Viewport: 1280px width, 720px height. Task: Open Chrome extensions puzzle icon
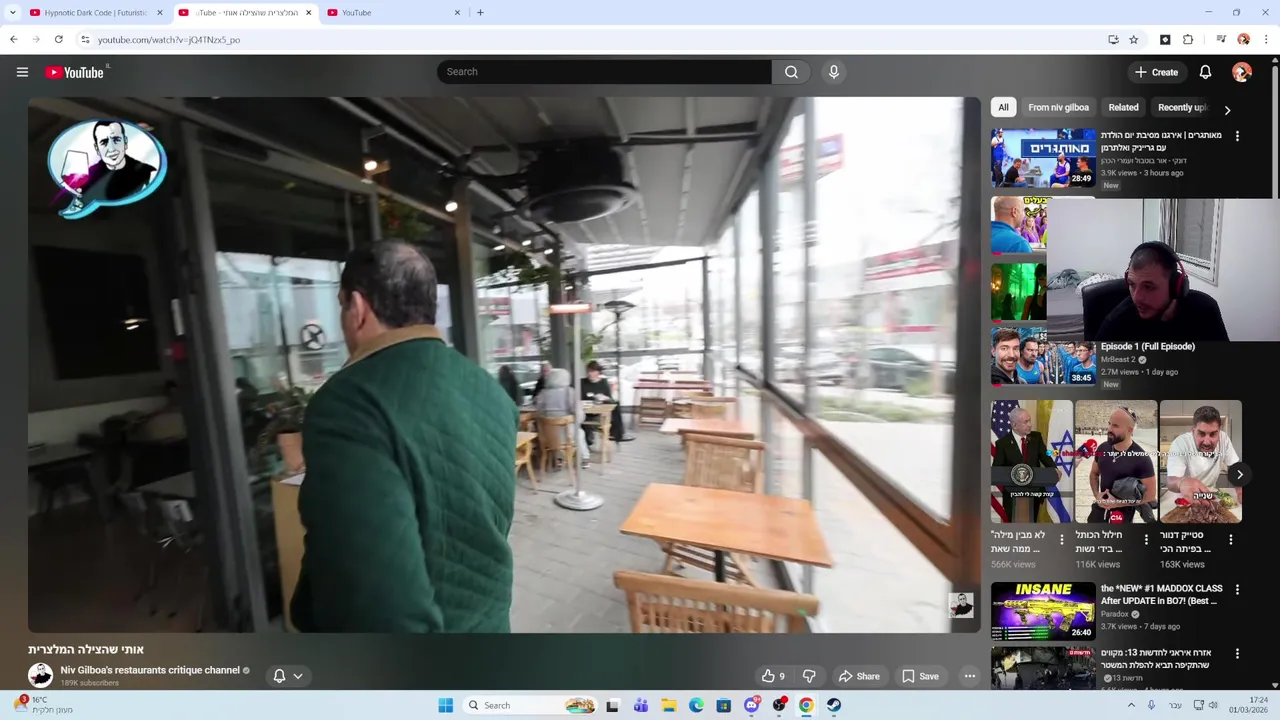pos(1188,40)
